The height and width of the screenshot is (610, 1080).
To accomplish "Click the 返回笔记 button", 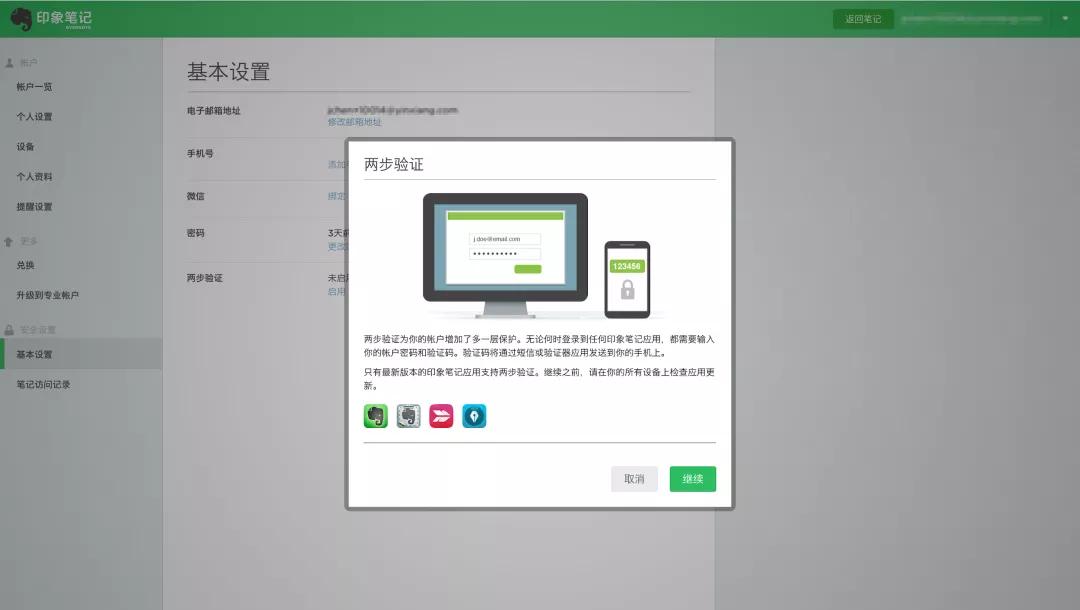I will [863, 19].
